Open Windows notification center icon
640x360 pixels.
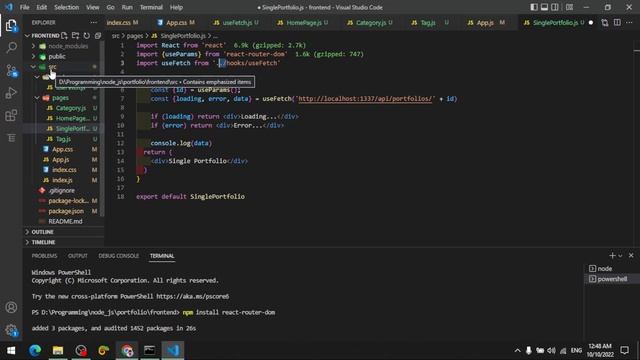pos(624,350)
